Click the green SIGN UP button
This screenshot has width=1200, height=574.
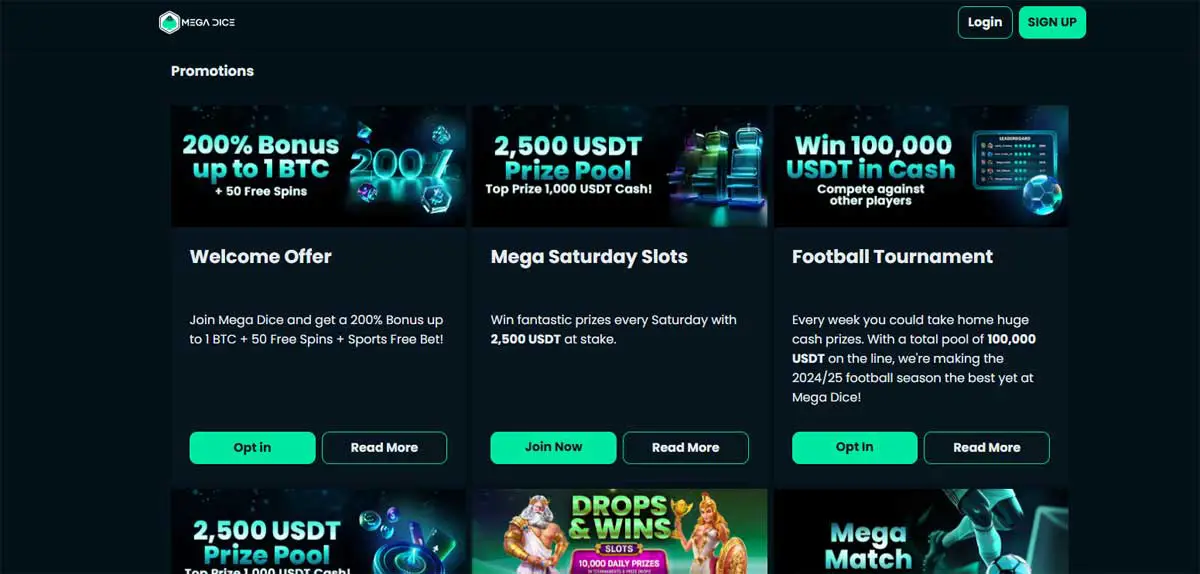point(1052,22)
